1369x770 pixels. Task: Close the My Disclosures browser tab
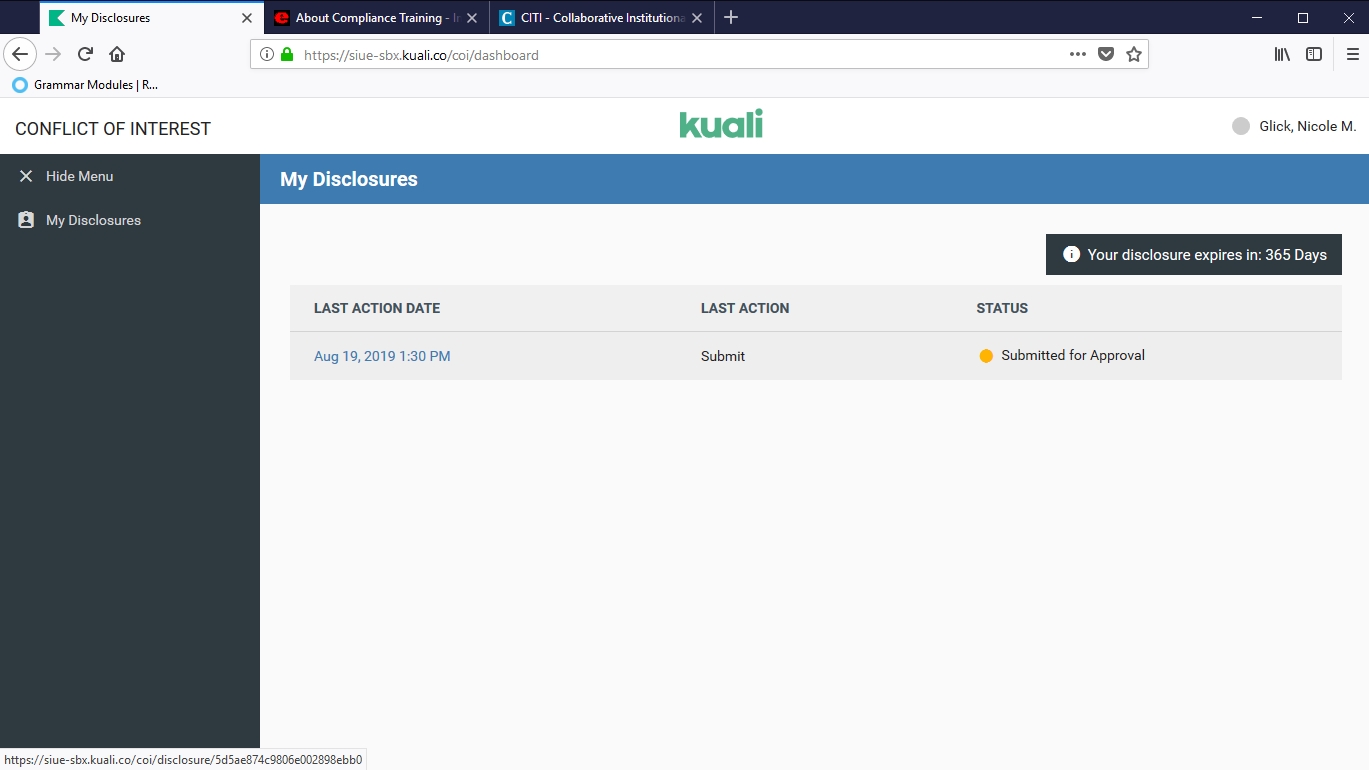(247, 18)
